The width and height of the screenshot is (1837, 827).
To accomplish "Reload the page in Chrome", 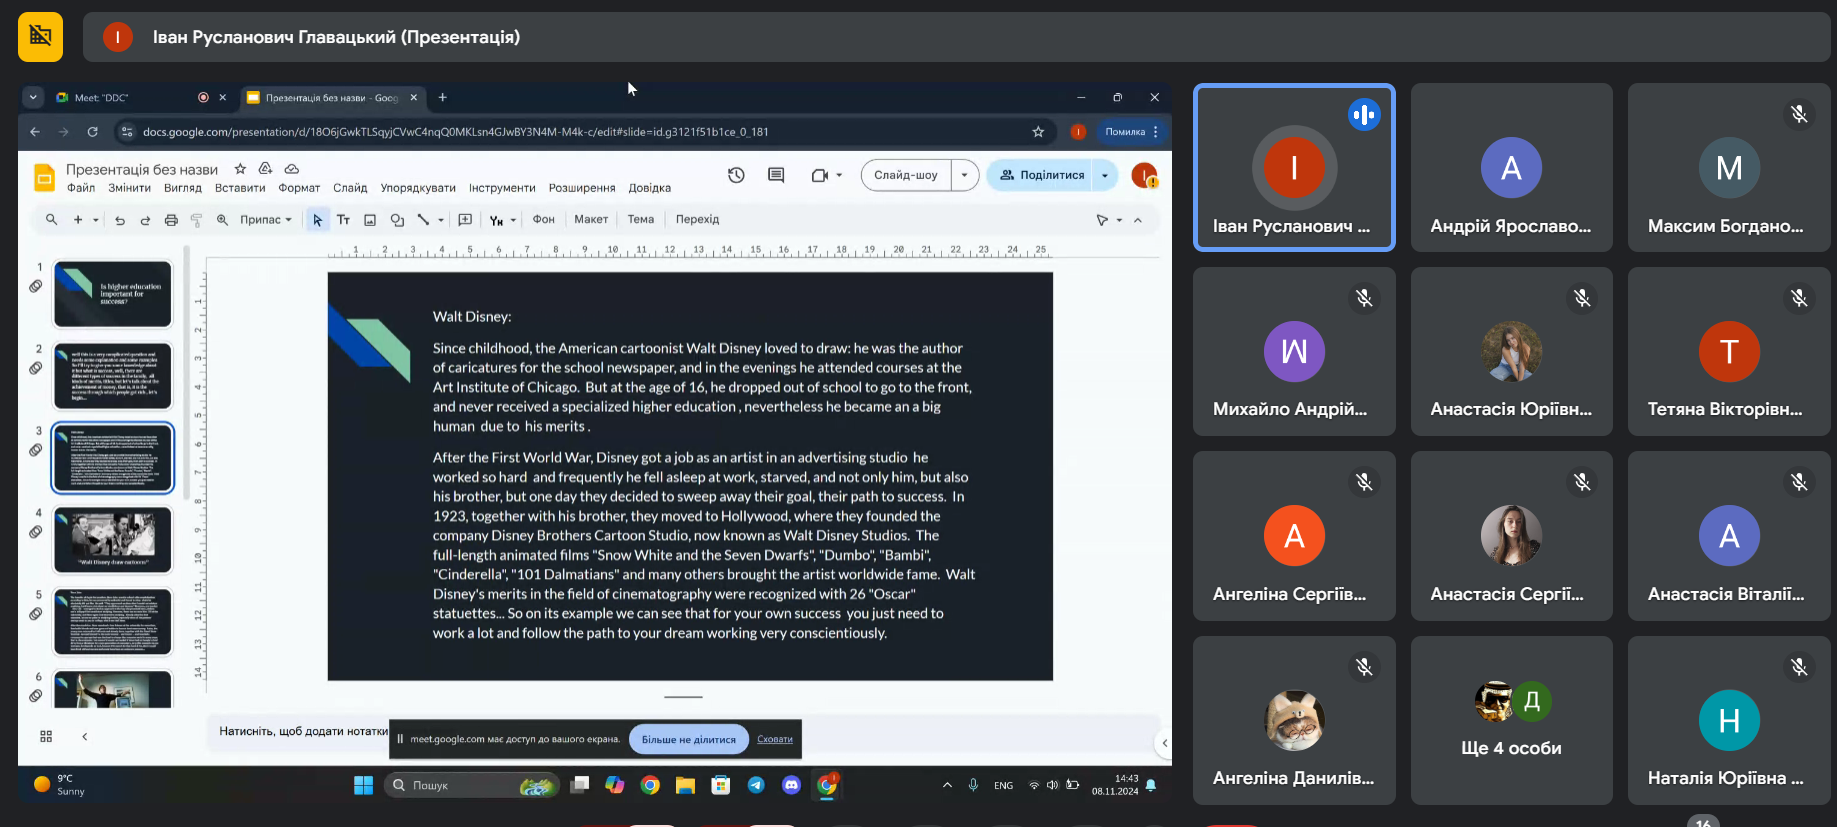I will pos(92,132).
